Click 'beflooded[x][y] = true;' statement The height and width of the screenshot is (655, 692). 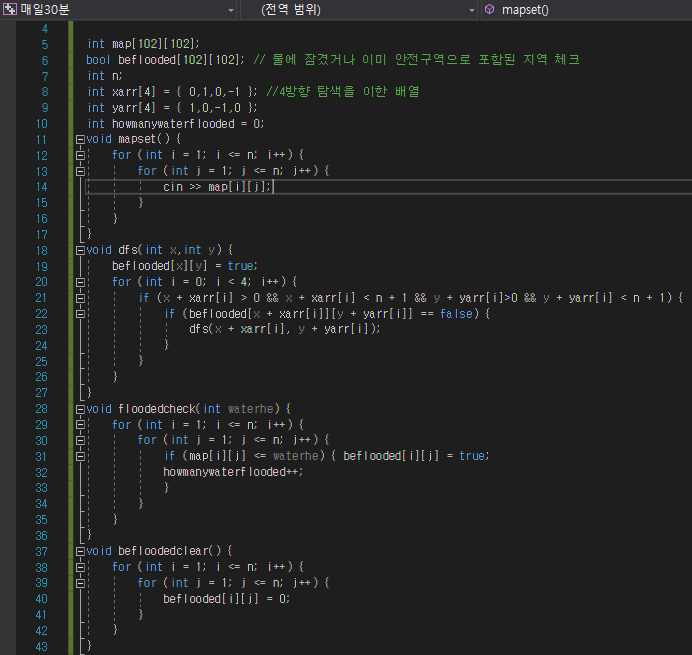click(x=184, y=266)
